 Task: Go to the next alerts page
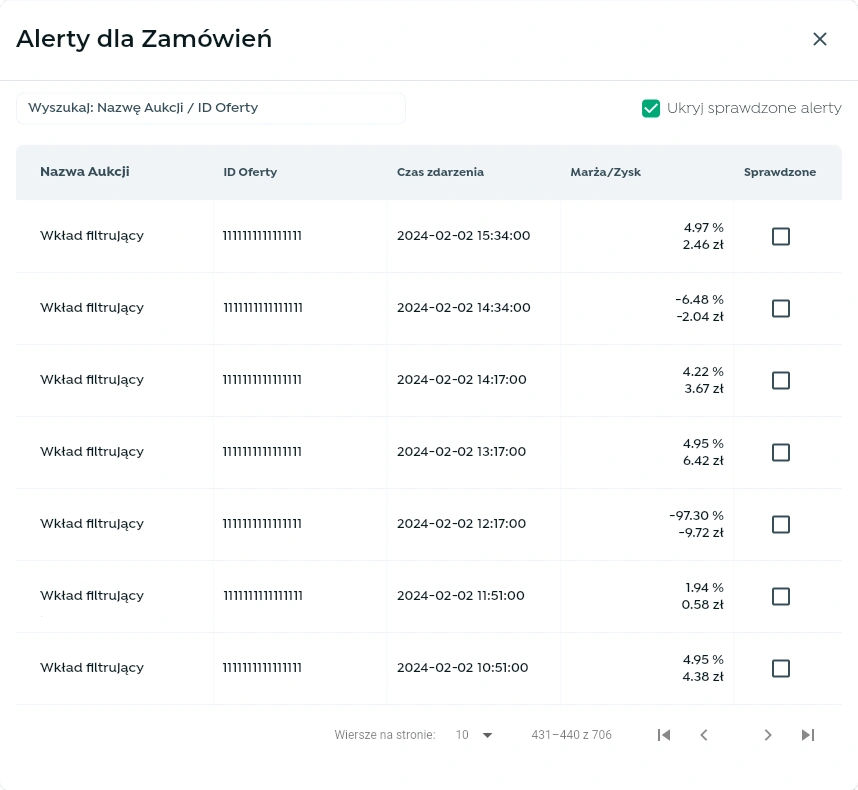point(768,735)
